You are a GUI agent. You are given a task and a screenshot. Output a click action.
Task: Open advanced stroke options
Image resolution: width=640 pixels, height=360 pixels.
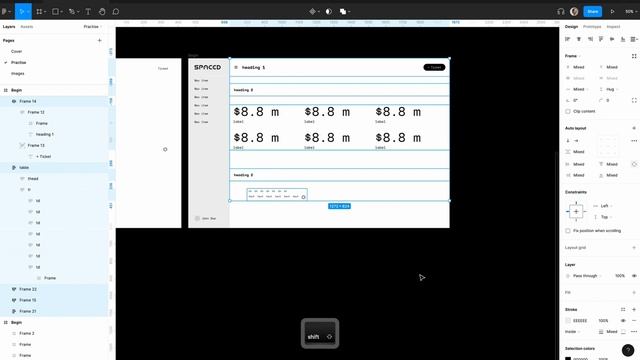pos(634,331)
